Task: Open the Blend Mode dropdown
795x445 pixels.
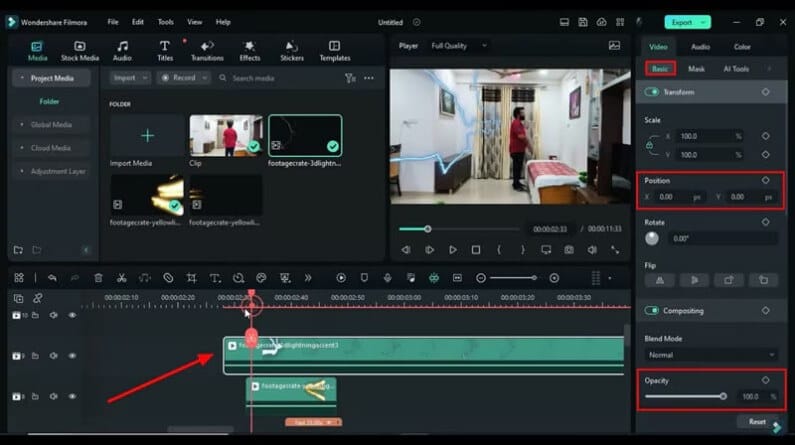Action: 710,355
